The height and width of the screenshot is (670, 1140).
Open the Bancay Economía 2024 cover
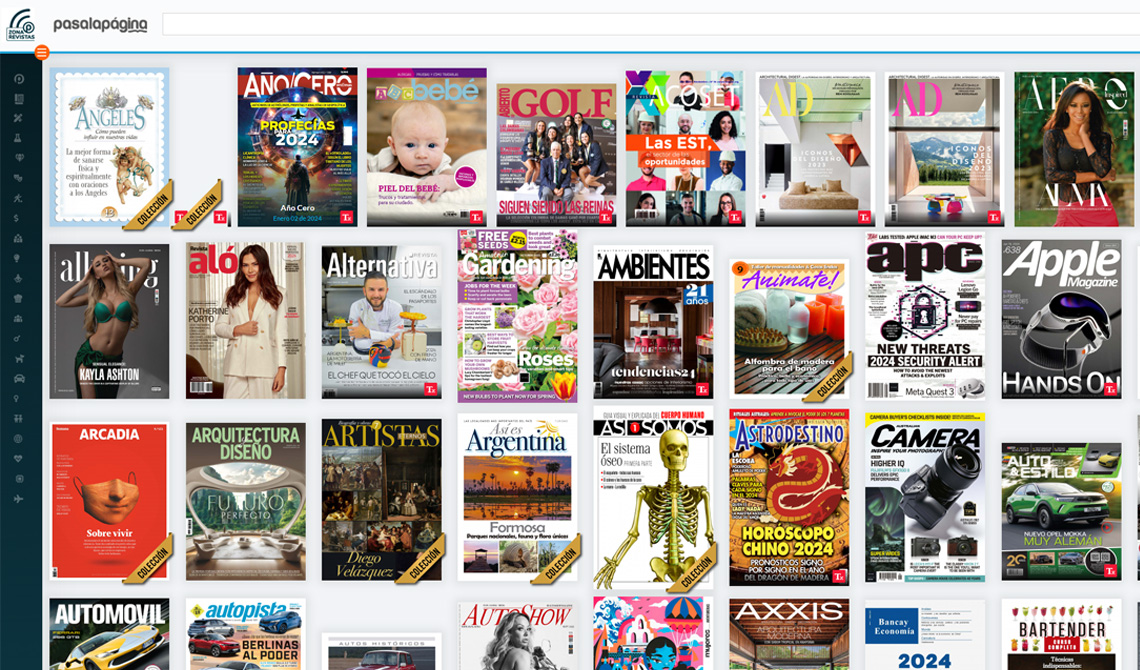926,634
